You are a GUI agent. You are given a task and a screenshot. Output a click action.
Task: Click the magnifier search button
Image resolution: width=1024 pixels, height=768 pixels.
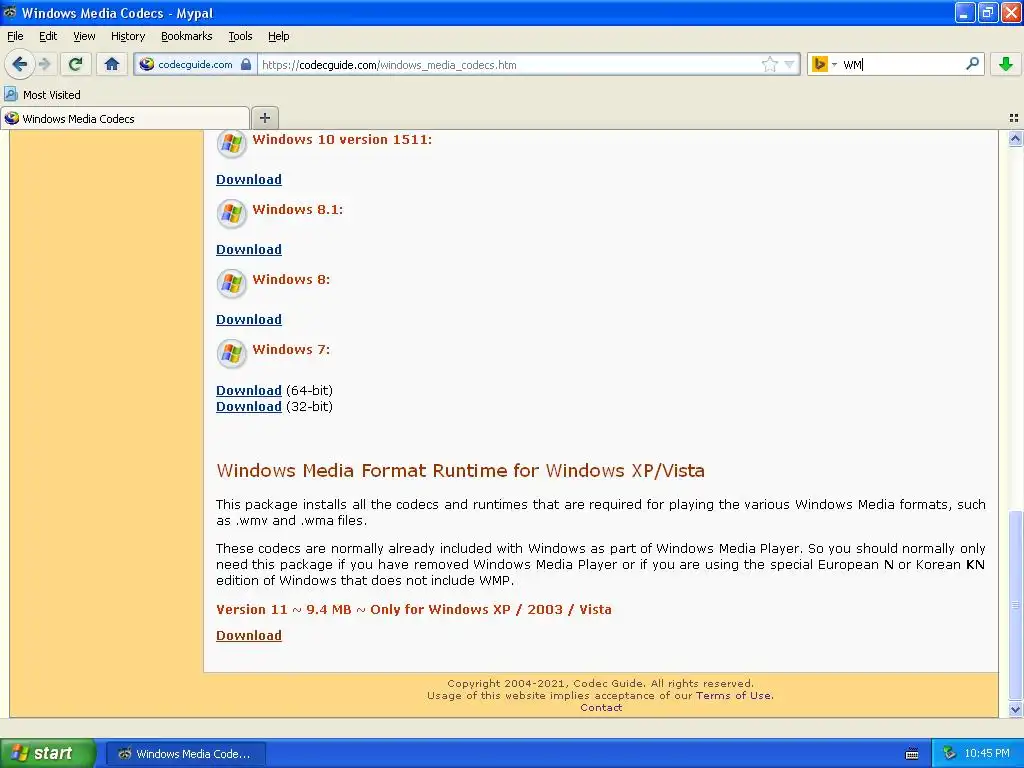(972, 64)
